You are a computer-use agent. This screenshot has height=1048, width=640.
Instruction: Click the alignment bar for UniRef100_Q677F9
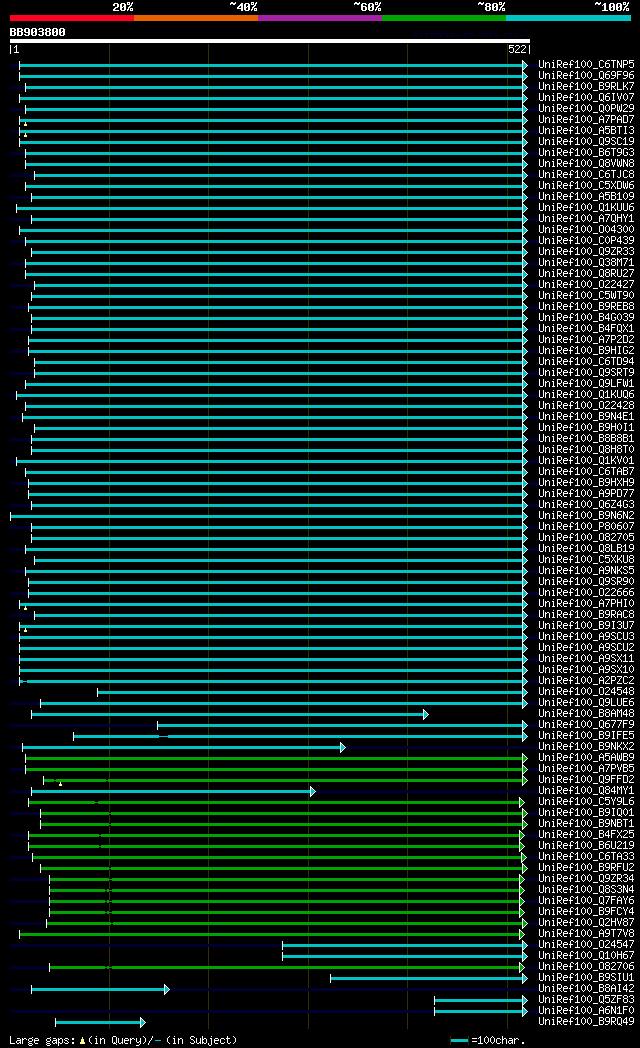point(343,725)
